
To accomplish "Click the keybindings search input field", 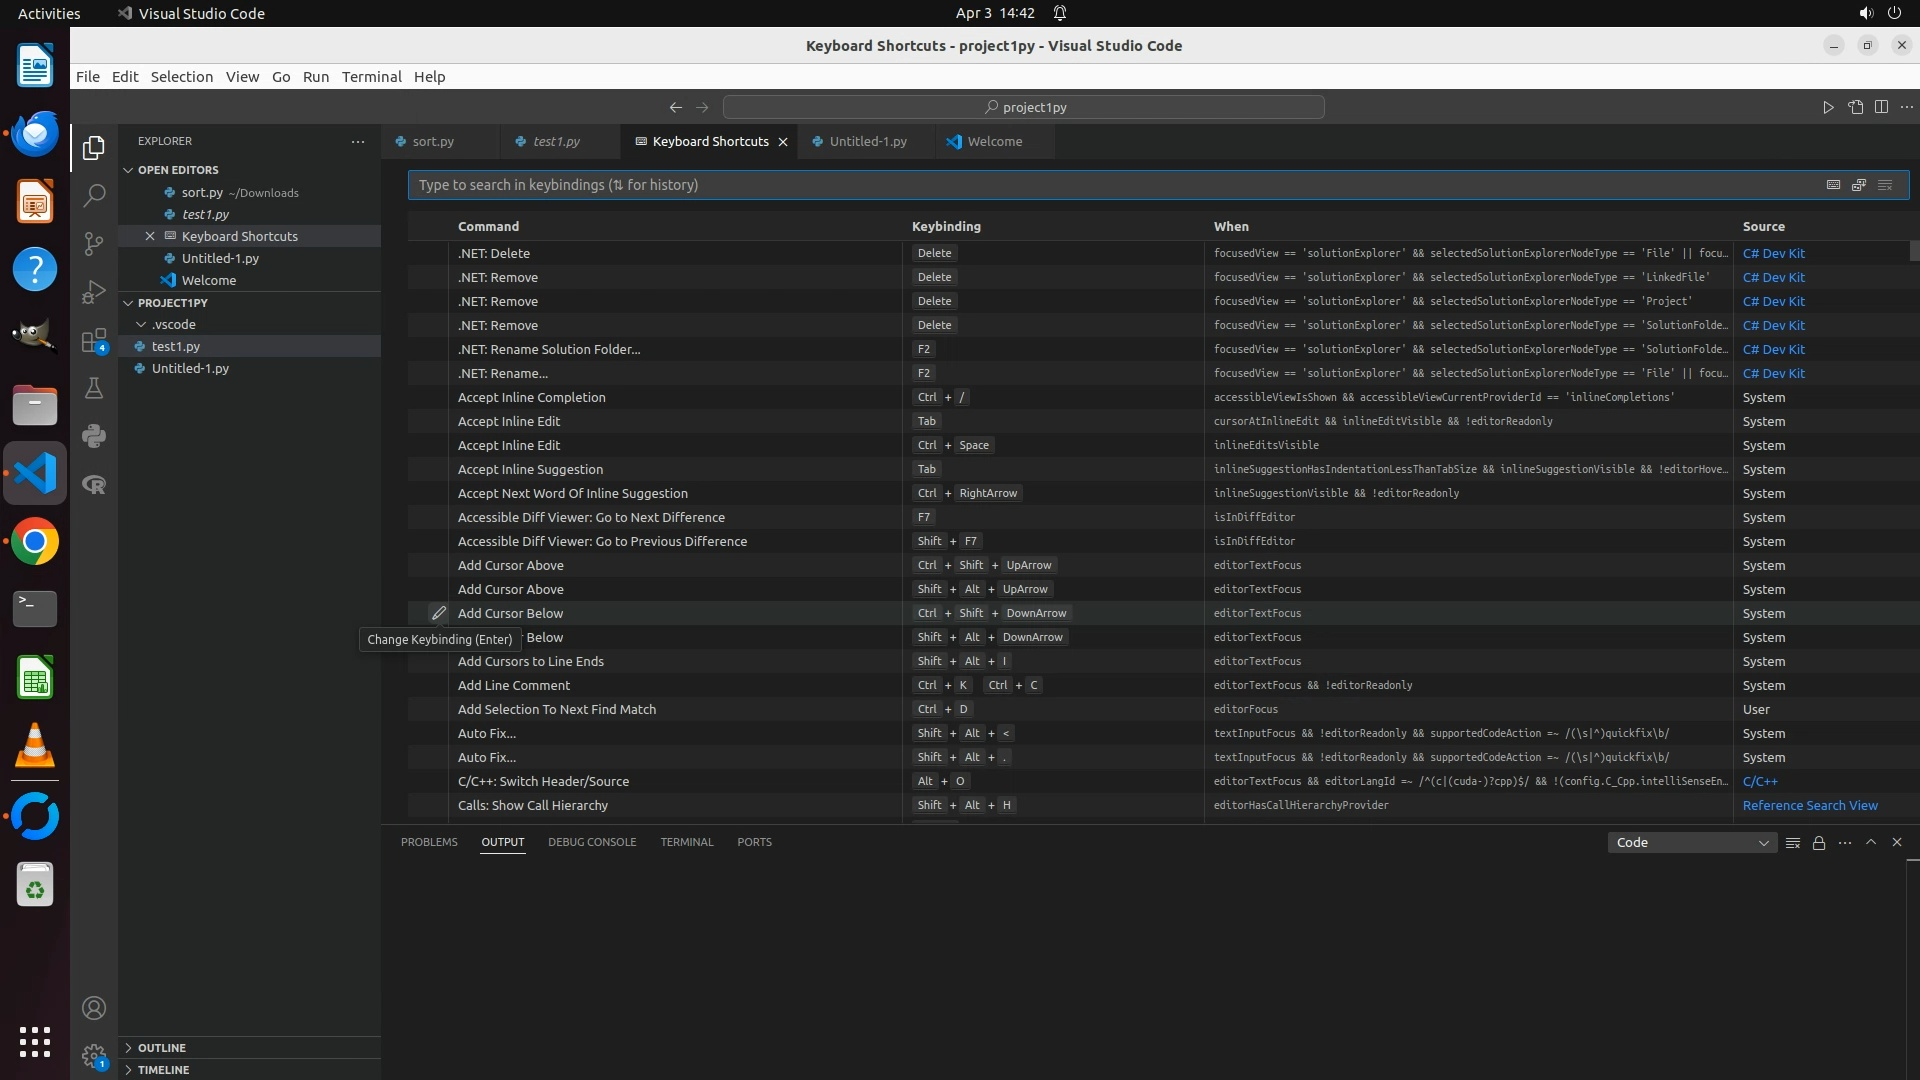I will click(x=1100, y=185).
